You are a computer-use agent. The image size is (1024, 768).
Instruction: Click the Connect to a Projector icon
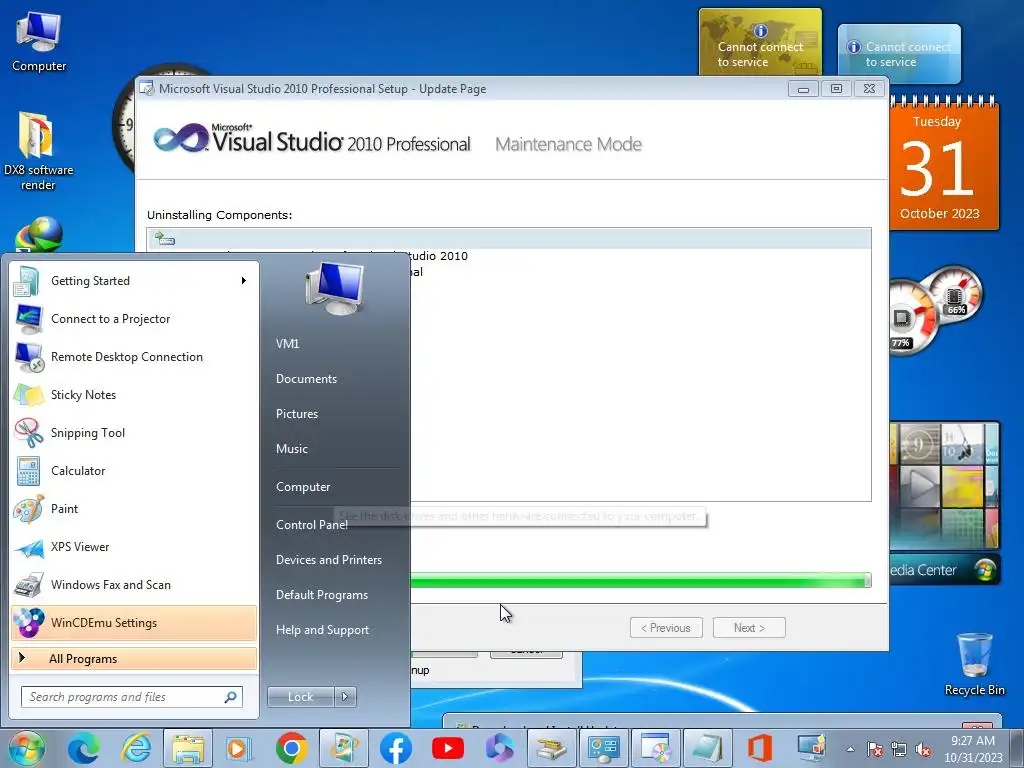(x=29, y=319)
